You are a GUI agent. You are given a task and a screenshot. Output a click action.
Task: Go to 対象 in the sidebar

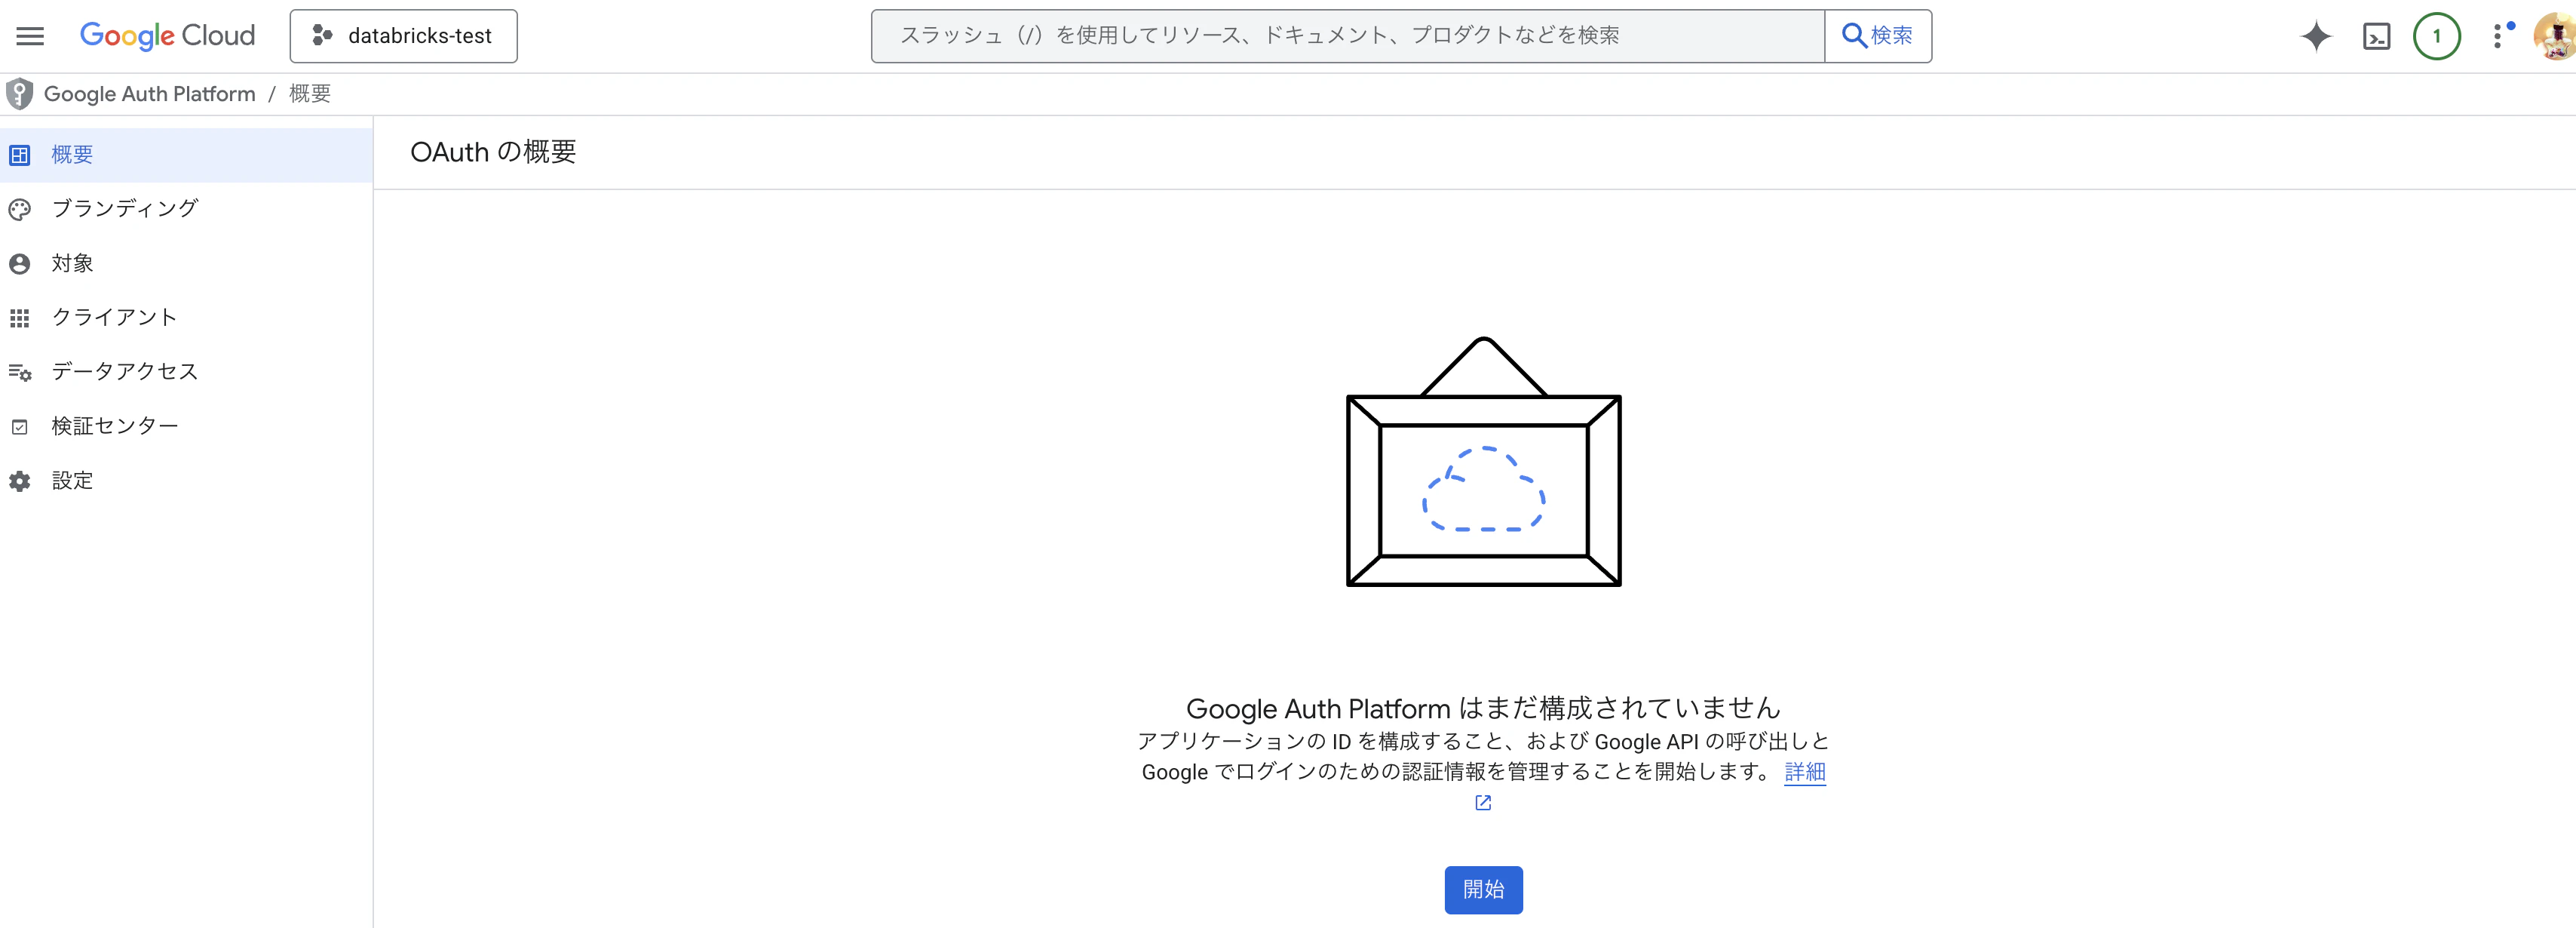pos(72,263)
